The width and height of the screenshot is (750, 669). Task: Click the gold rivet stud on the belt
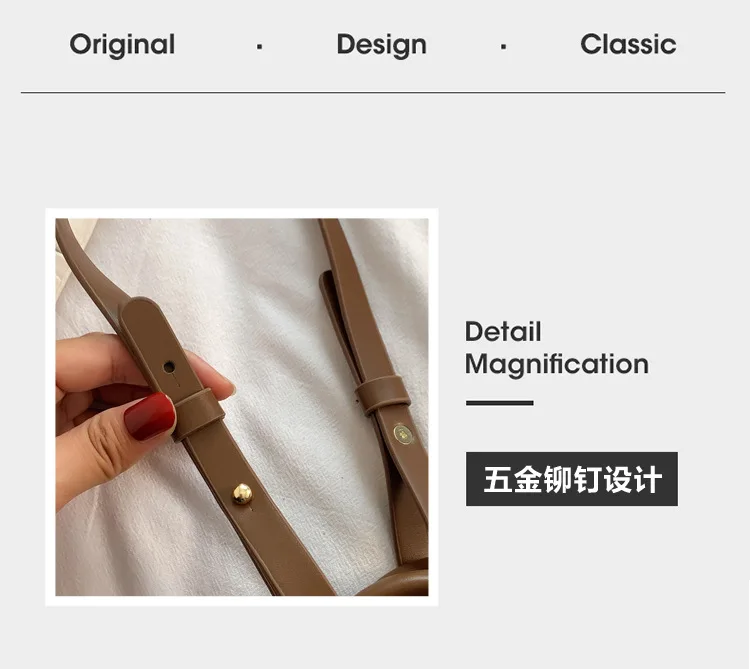(x=242, y=494)
